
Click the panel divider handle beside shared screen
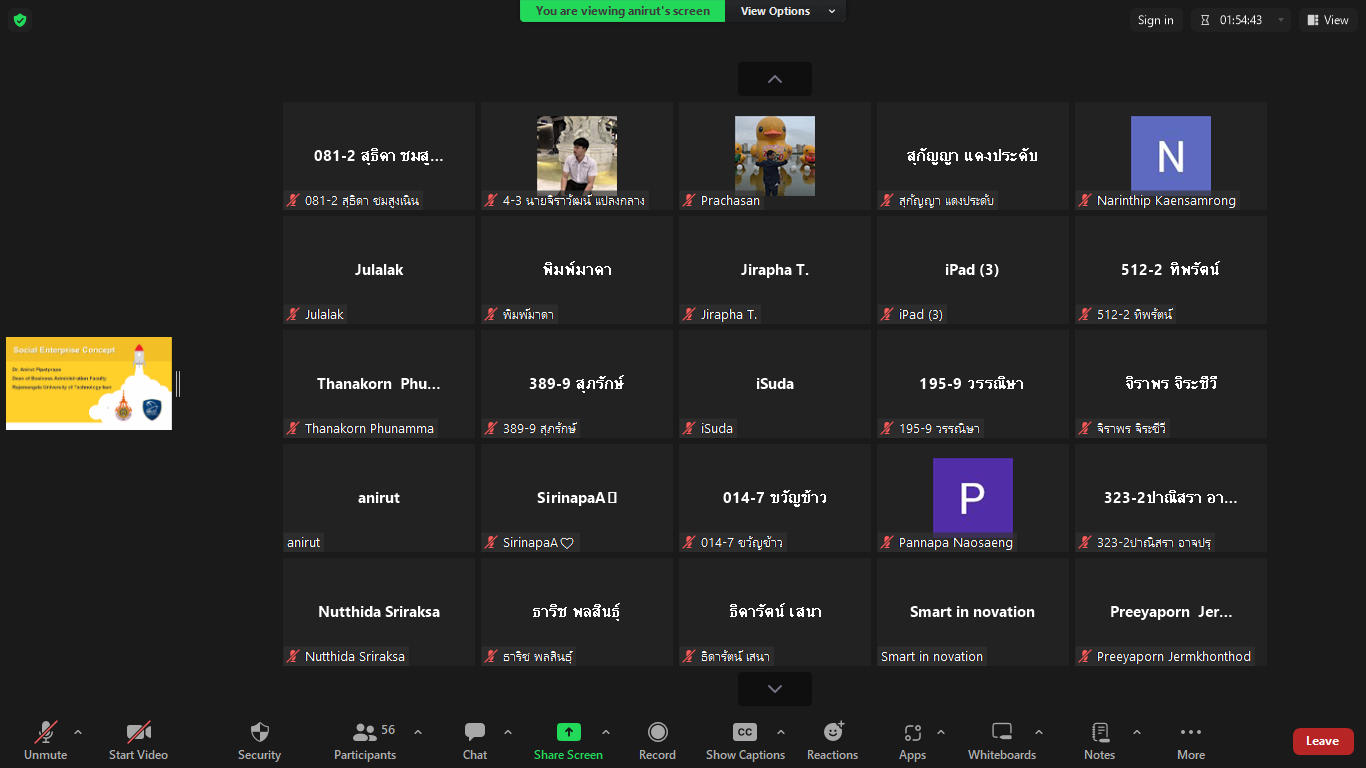[x=178, y=383]
